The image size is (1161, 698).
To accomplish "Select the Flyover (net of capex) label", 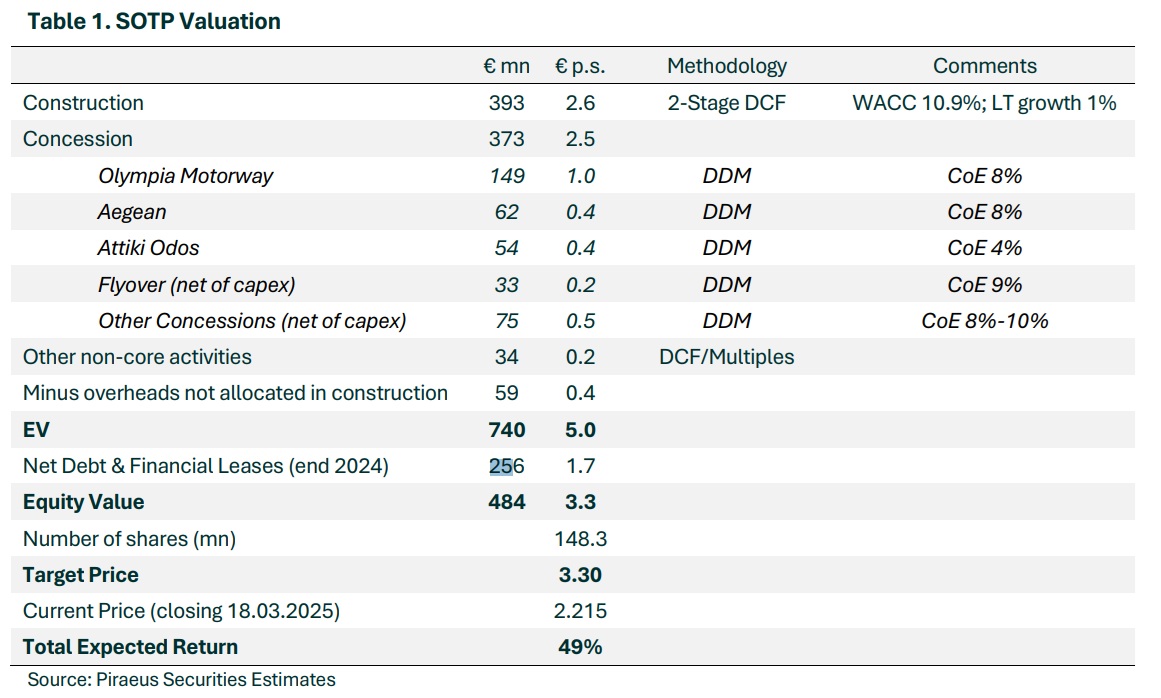I will 197,285.
